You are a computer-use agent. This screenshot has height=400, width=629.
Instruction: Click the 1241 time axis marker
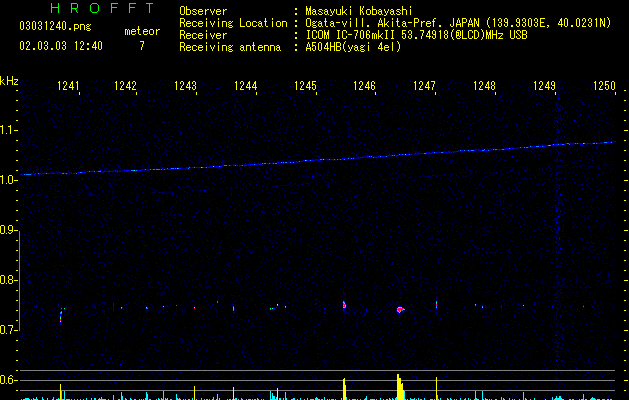pyautogui.click(x=68, y=86)
